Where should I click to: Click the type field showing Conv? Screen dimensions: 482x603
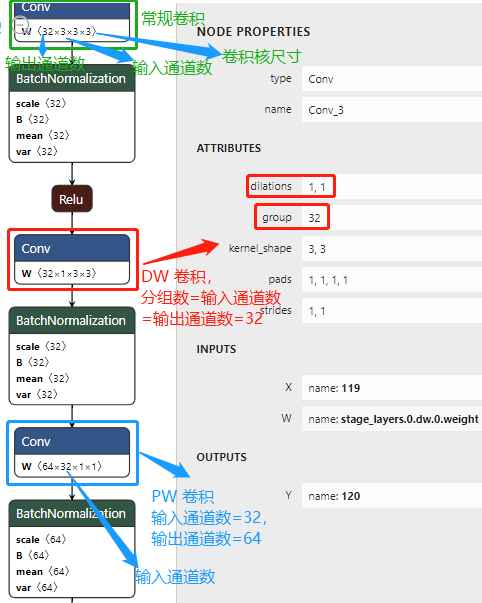click(x=392, y=79)
